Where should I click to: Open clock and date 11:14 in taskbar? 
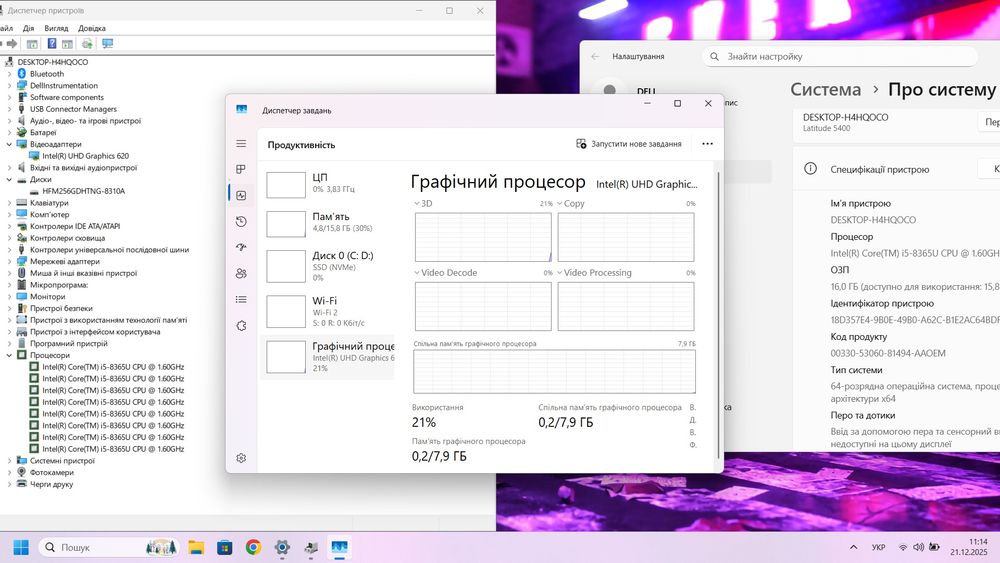pos(968,547)
